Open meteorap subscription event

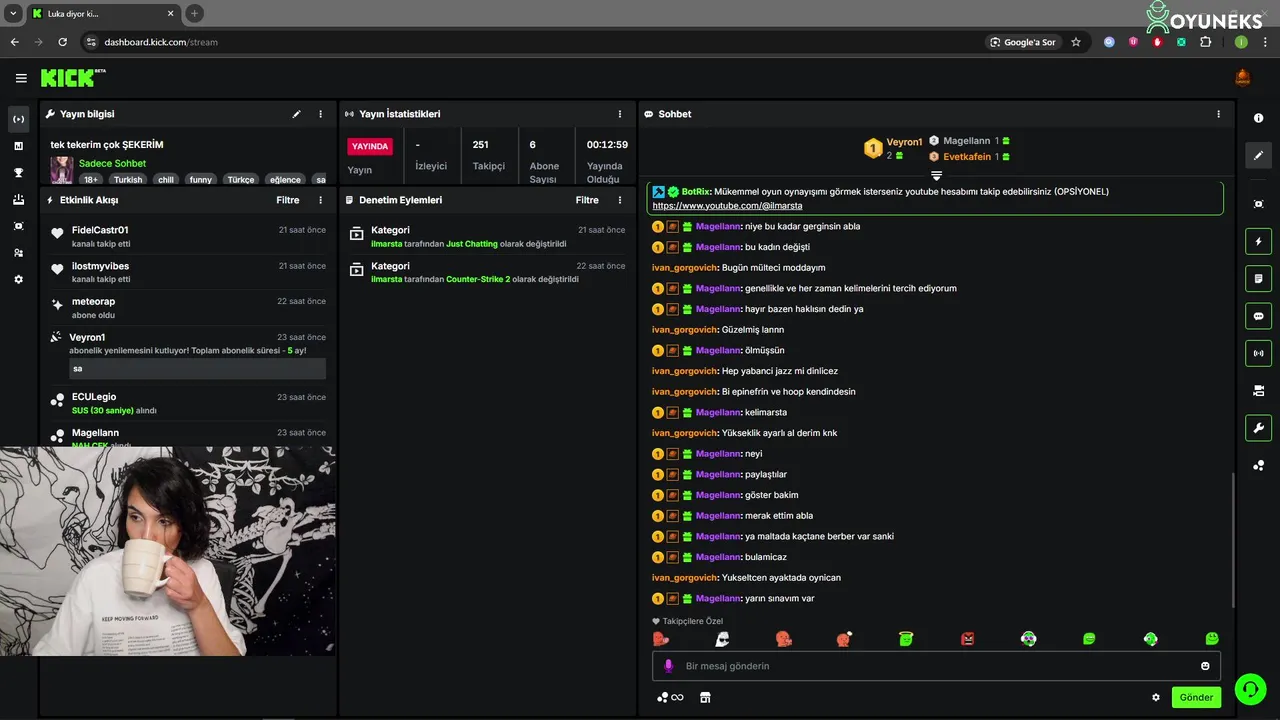[93, 301]
